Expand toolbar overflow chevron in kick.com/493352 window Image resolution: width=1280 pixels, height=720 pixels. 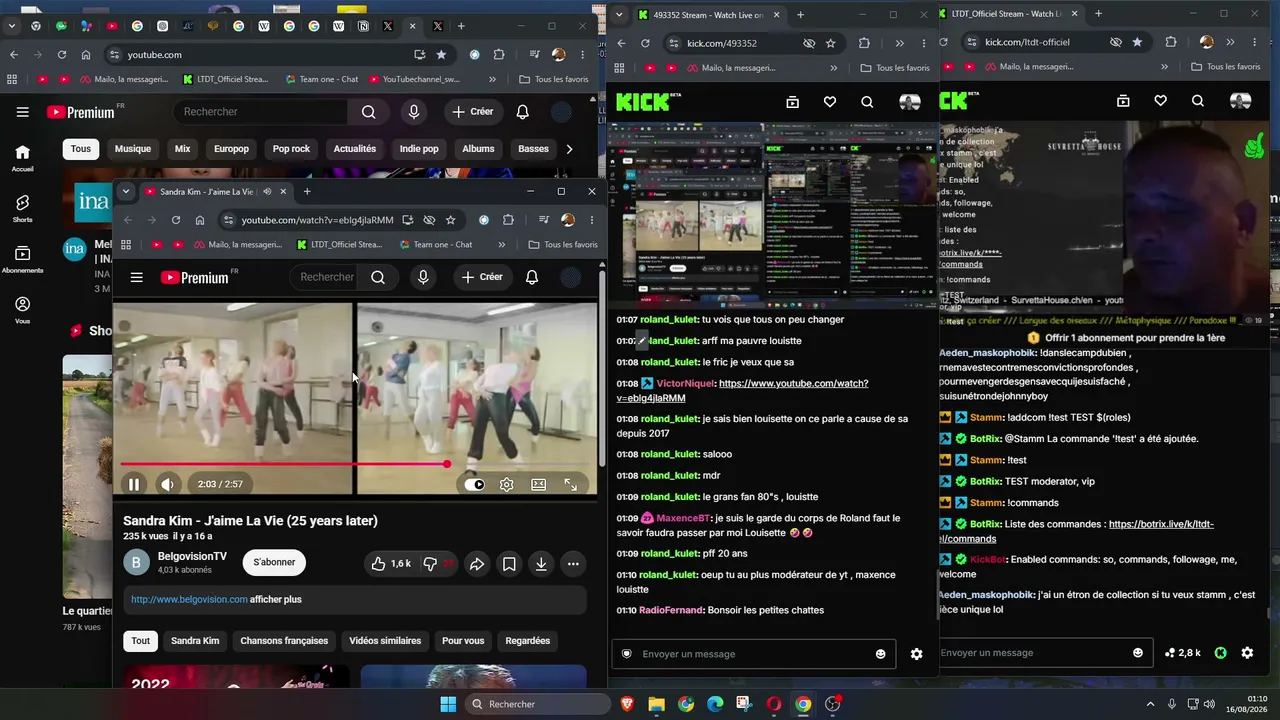[x=899, y=43]
